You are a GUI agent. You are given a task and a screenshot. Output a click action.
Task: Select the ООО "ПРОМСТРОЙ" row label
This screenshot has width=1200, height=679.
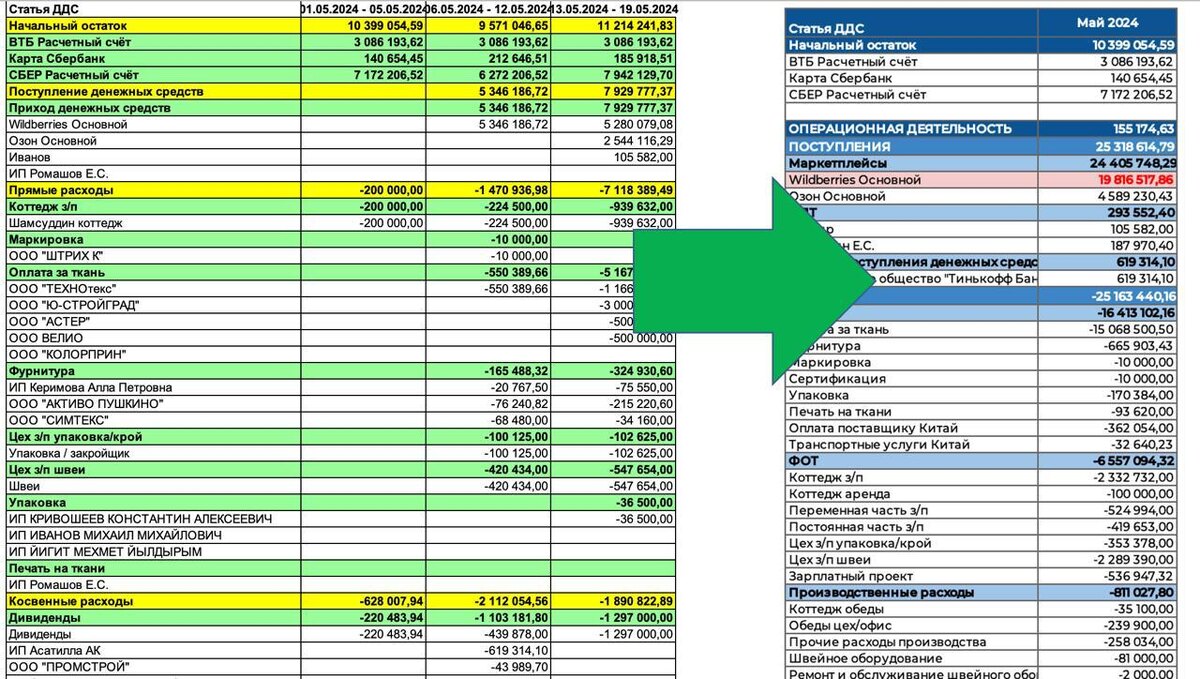(67, 667)
